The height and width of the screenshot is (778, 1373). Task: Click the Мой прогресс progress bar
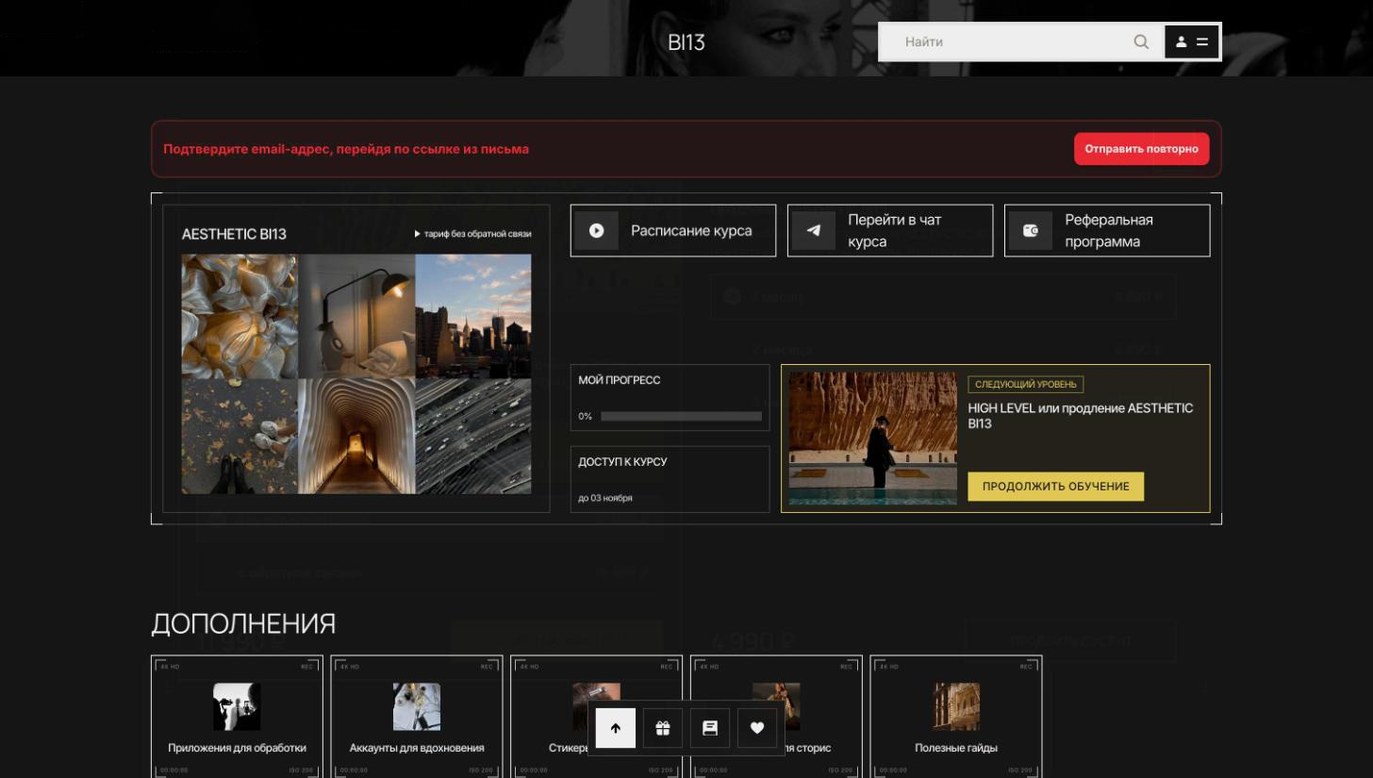tap(681, 416)
